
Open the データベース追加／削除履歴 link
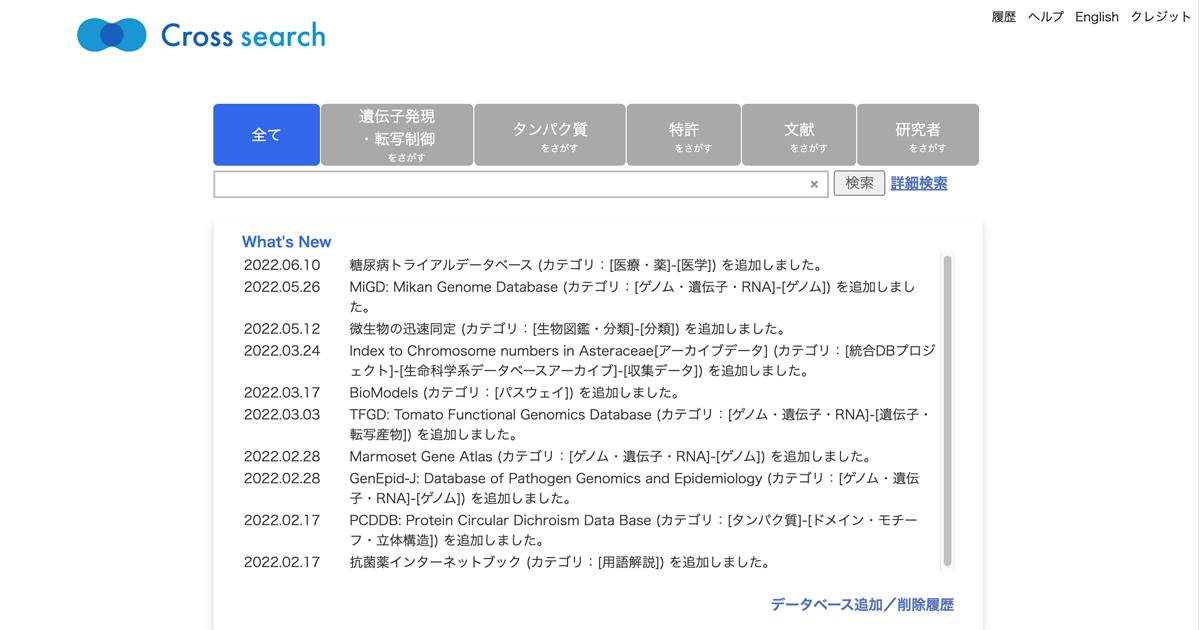coord(862,605)
